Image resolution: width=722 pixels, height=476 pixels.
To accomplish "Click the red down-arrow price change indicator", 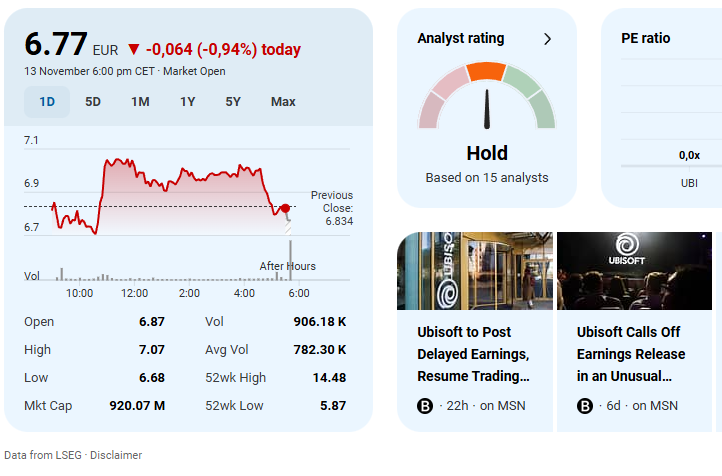I will (134, 49).
